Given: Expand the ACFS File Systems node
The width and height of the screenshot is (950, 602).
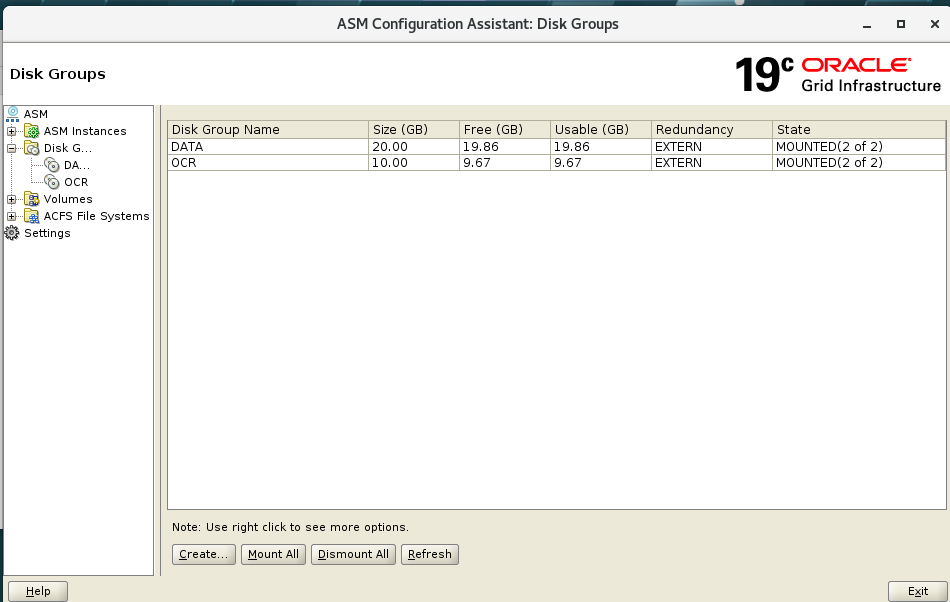Looking at the screenshot, I should click(12, 216).
